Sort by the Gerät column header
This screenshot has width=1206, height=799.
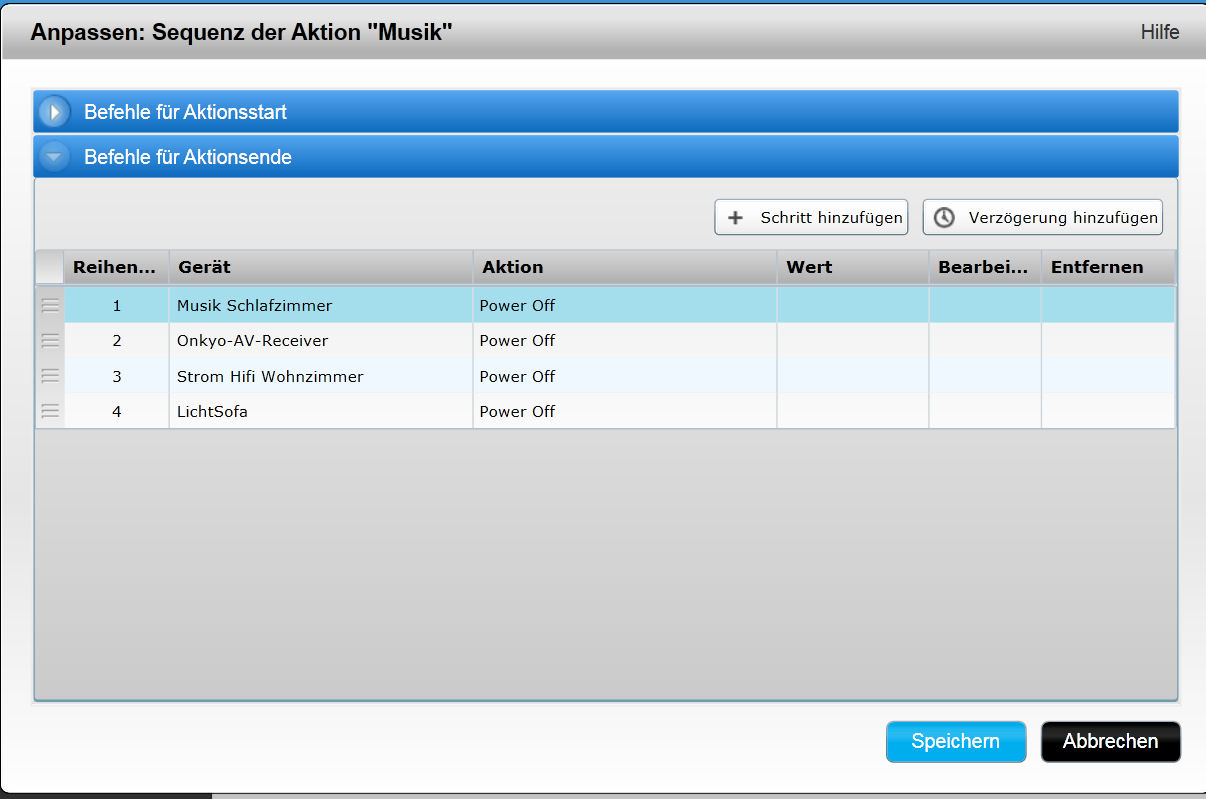[x=320, y=267]
